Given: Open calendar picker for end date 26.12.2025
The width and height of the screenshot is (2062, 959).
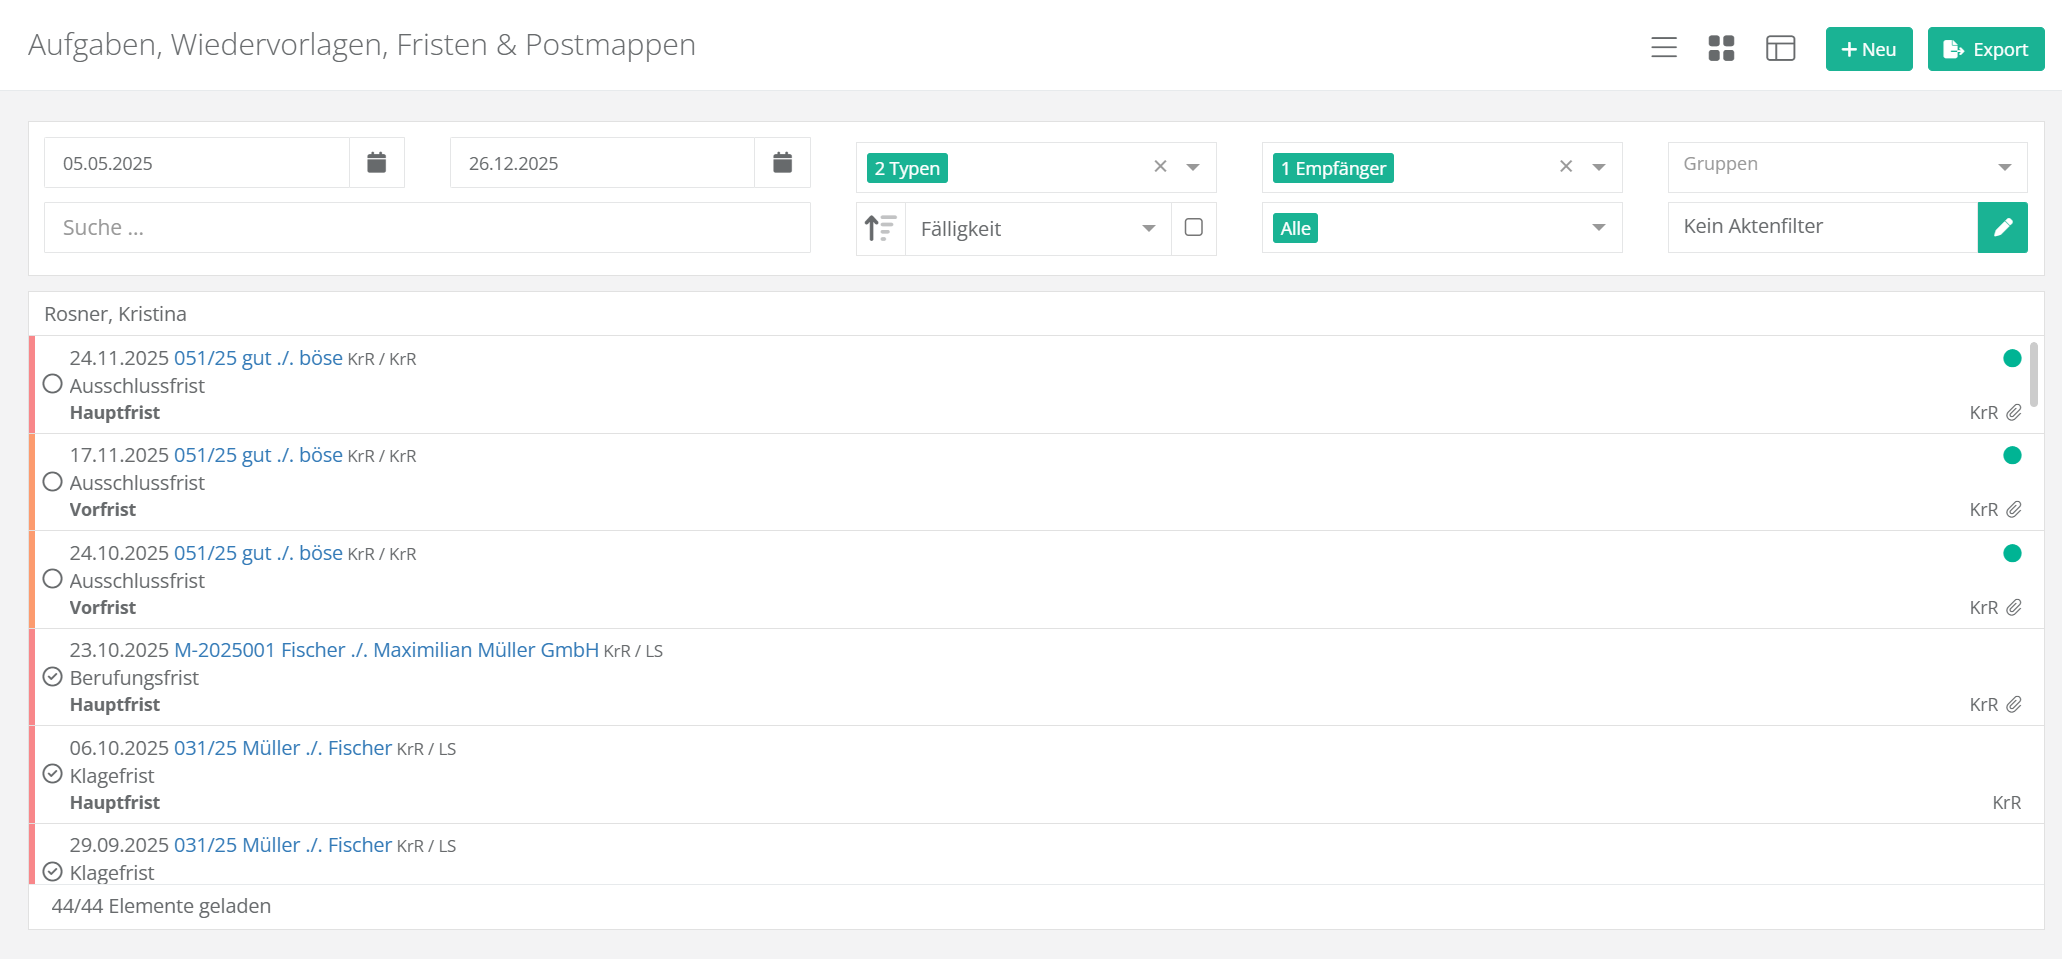Looking at the screenshot, I should click(782, 163).
